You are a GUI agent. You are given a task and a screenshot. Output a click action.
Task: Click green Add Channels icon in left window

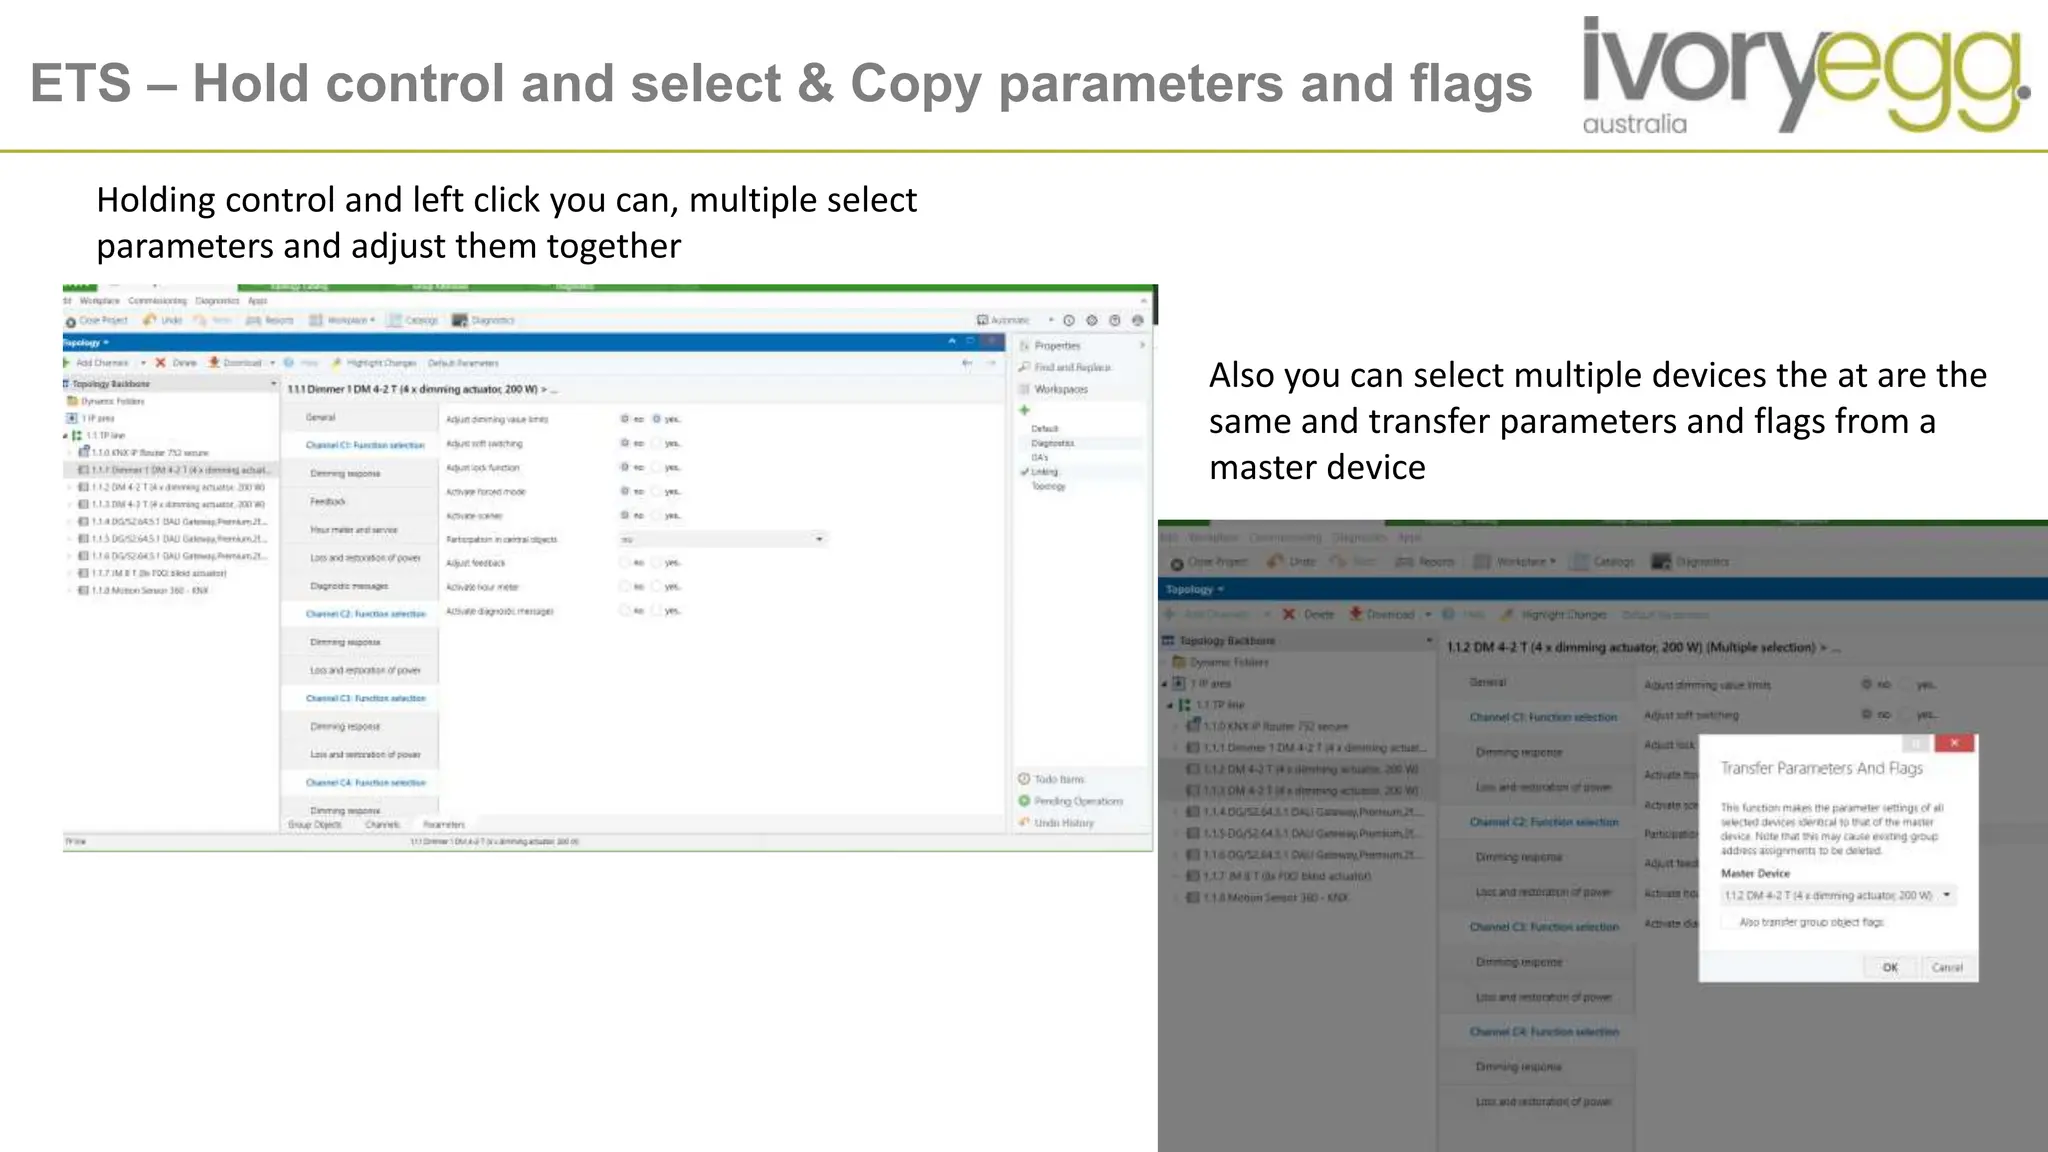(x=67, y=362)
